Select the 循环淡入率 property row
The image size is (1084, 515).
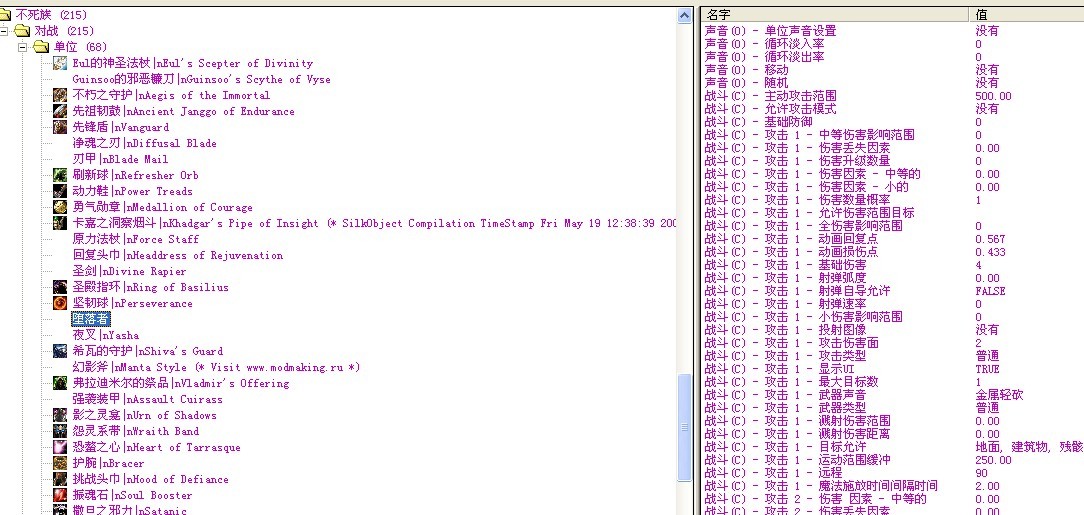click(764, 44)
